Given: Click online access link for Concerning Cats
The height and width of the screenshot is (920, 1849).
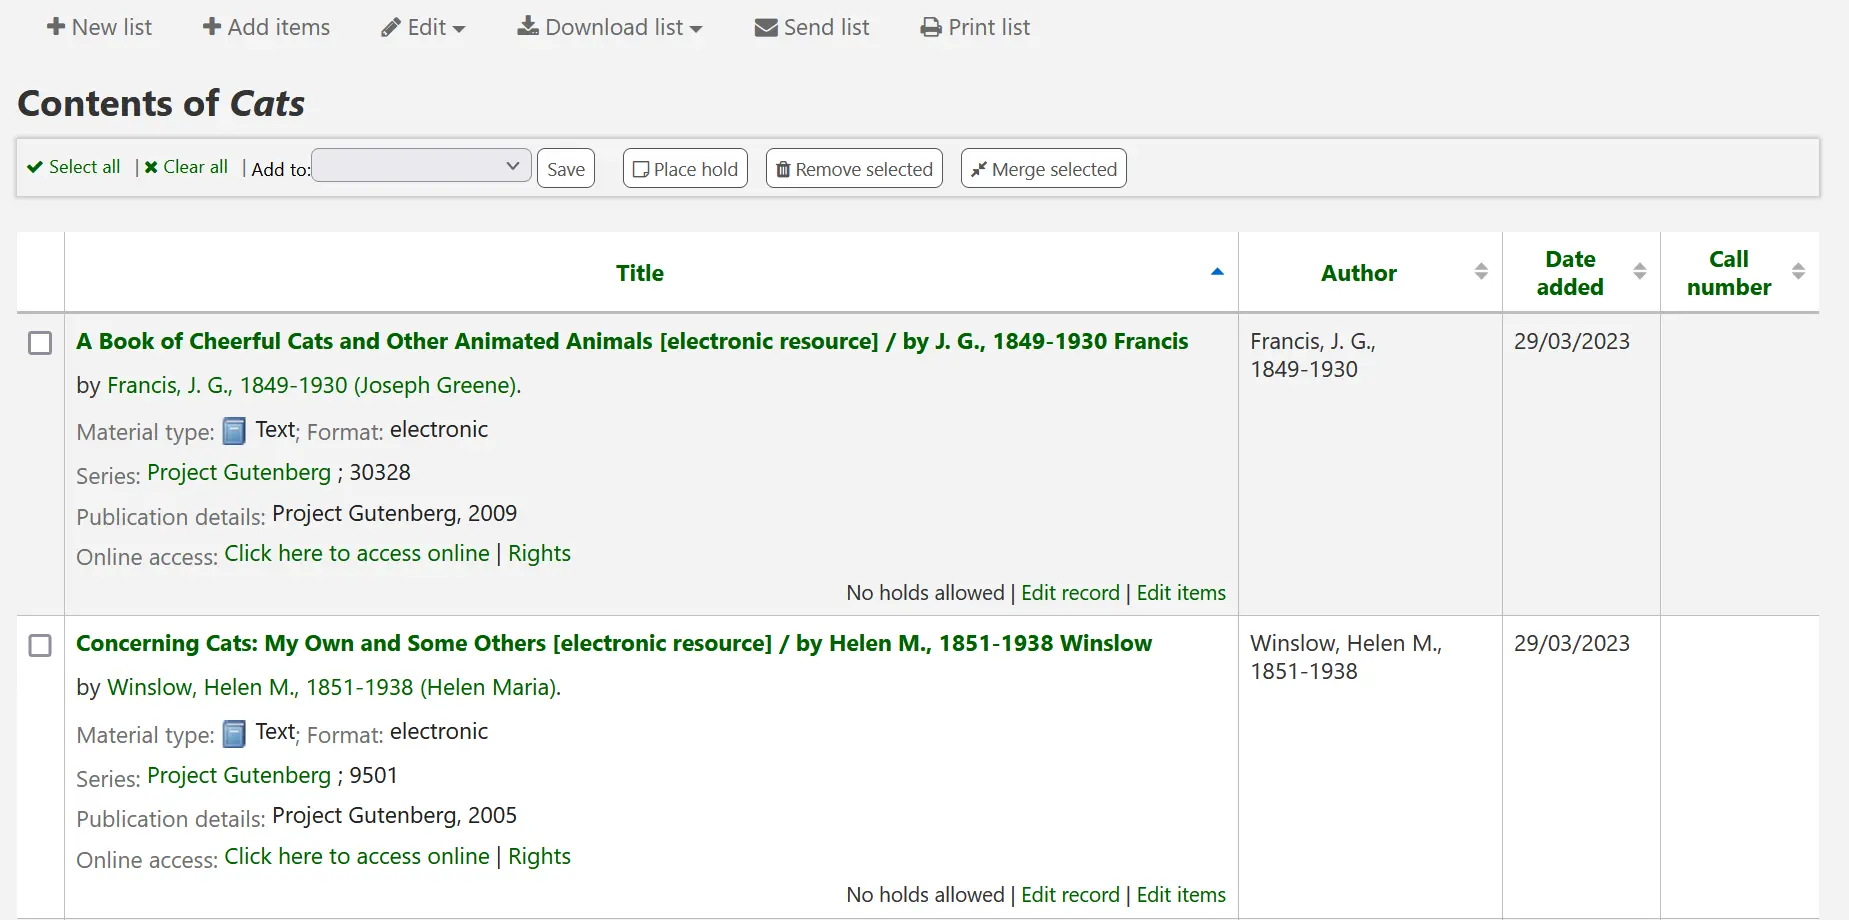Looking at the screenshot, I should [357, 856].
